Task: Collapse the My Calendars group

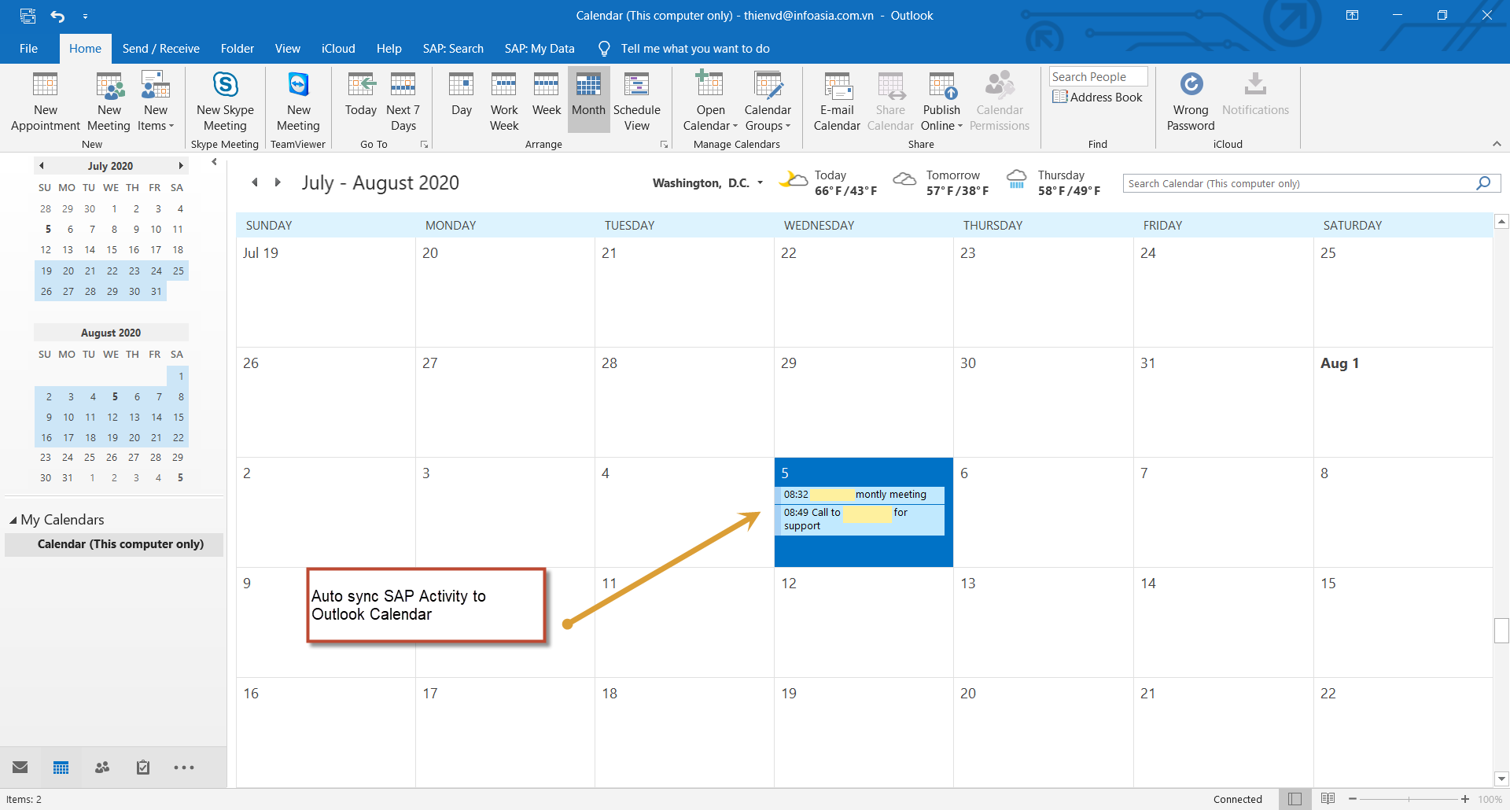Action: click(x=14, y=520)
